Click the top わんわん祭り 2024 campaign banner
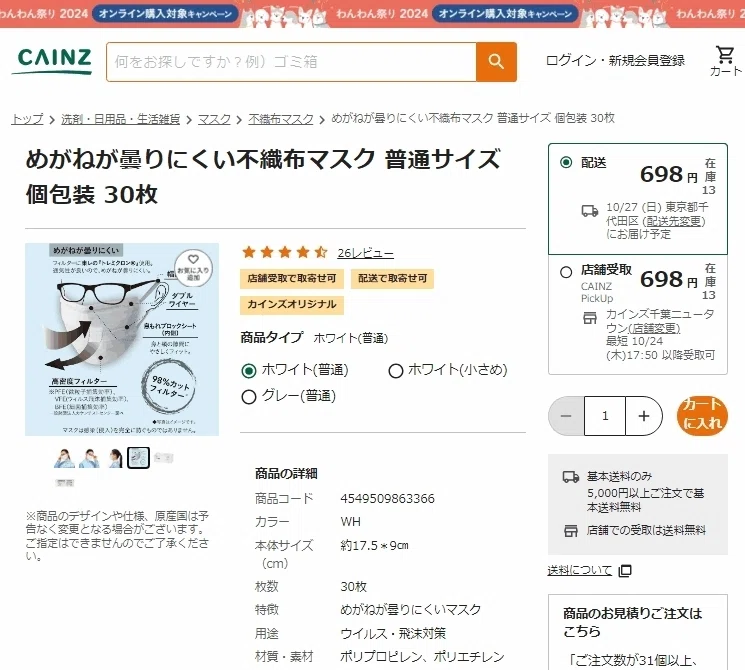The height and width of the screenshot is (670, 745). (372, 14)
